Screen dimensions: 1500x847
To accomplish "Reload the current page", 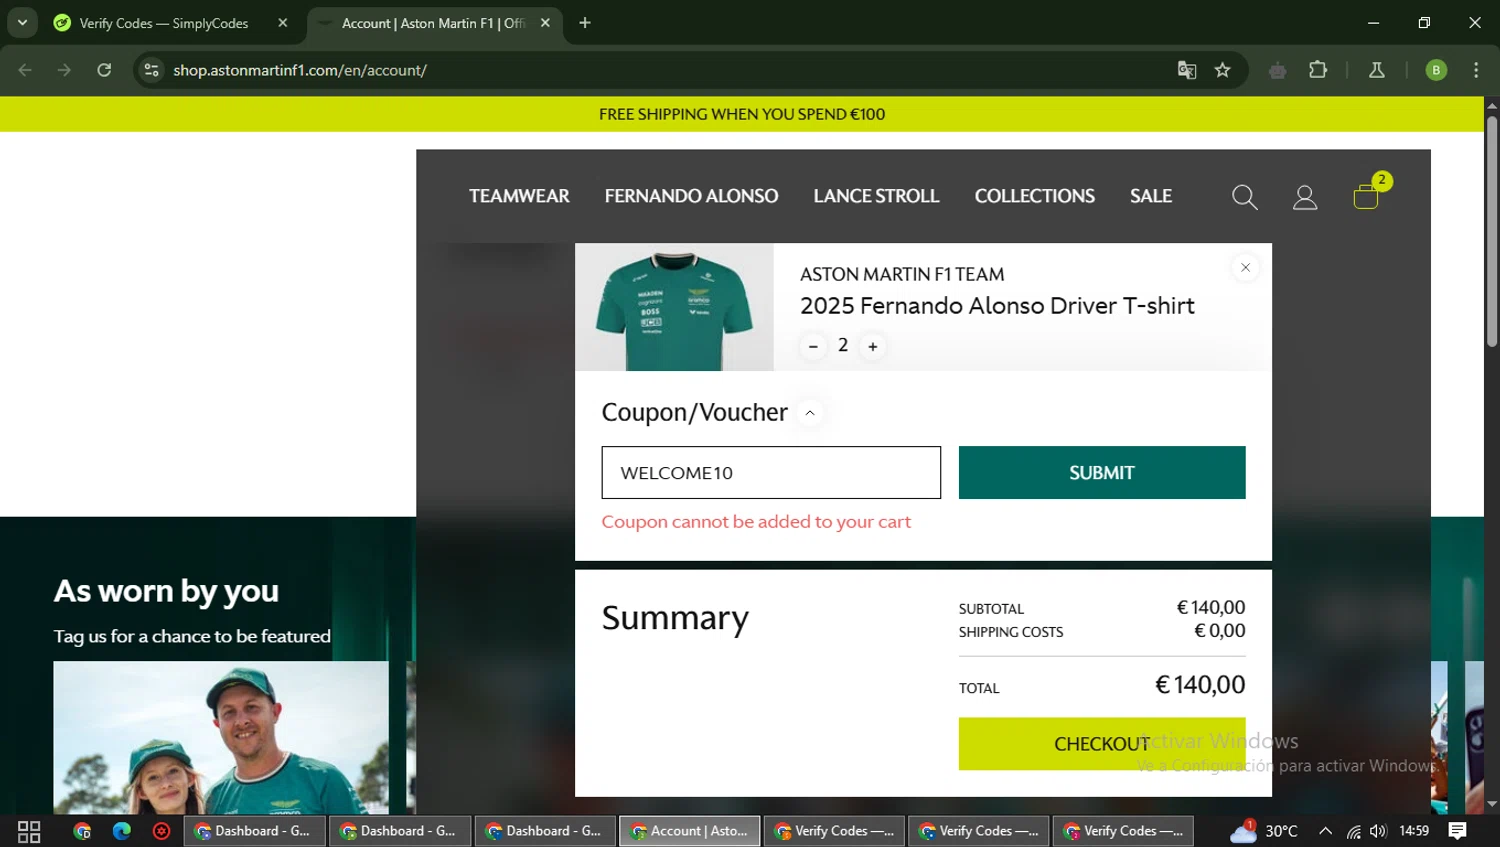I will point(104,70).
